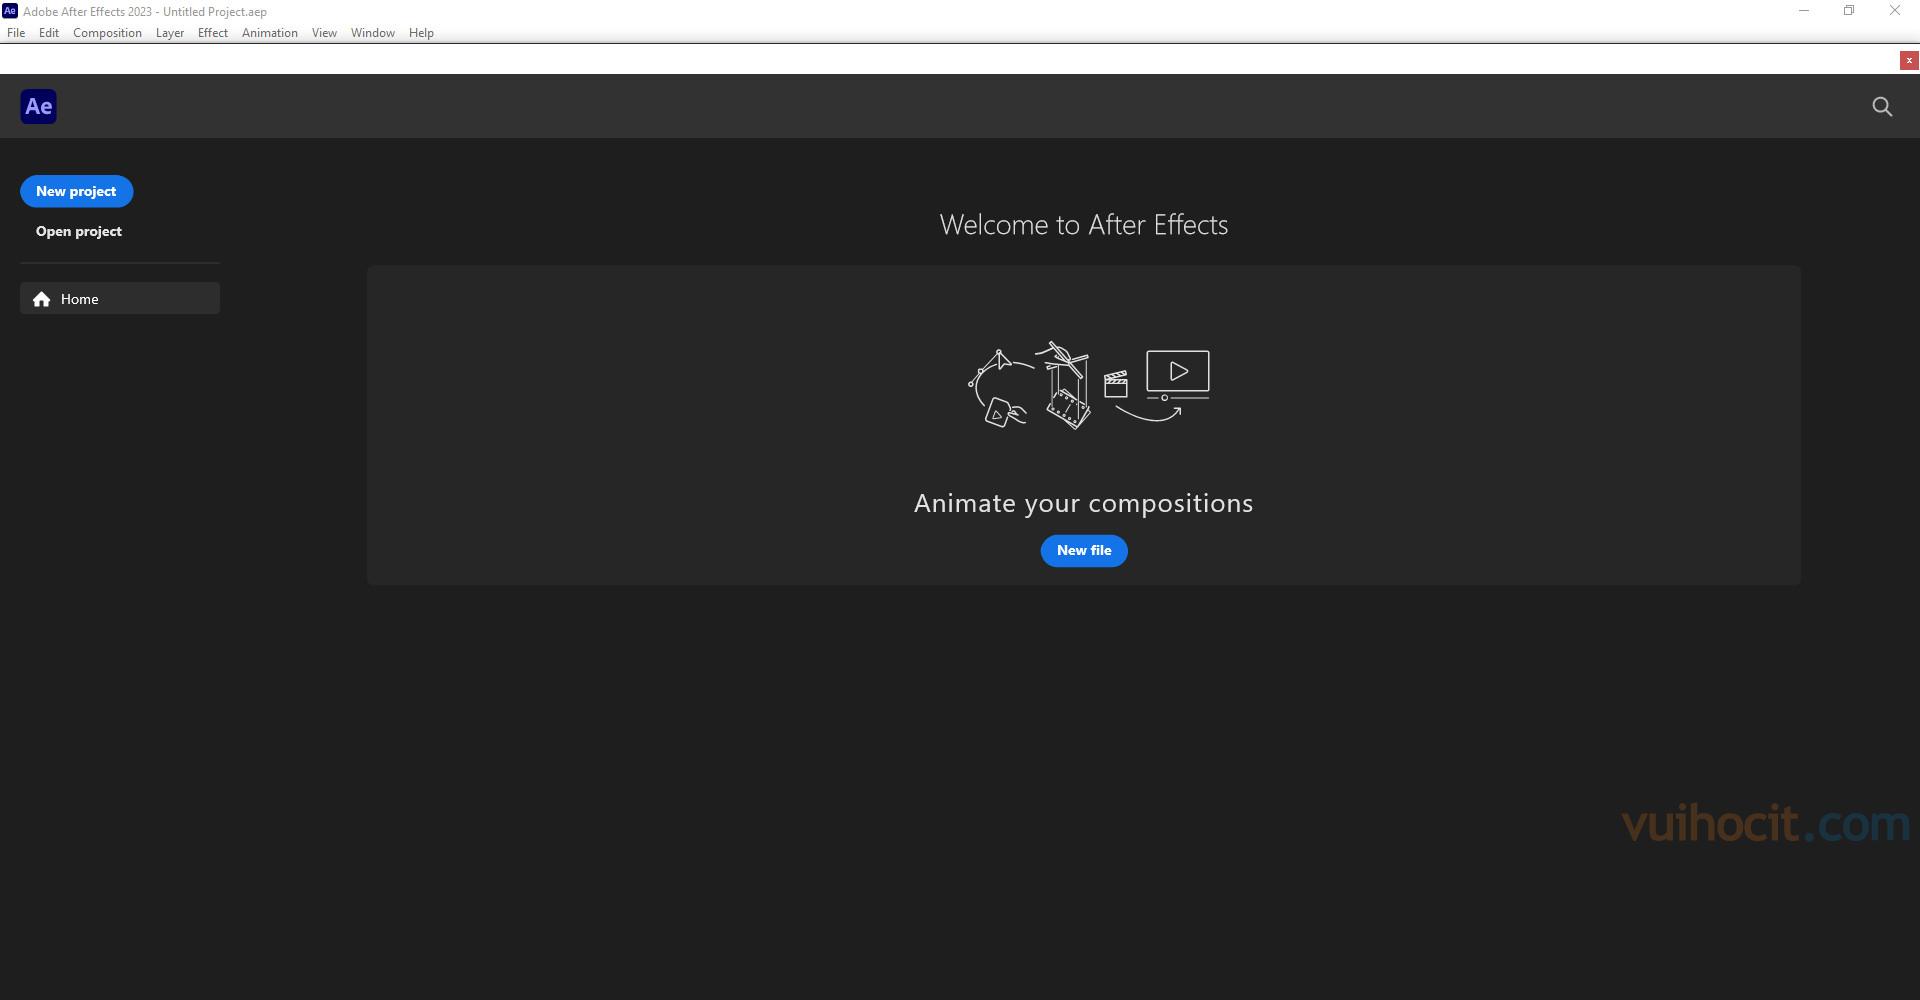Close the After Effects window

[x=1895, y=11]
